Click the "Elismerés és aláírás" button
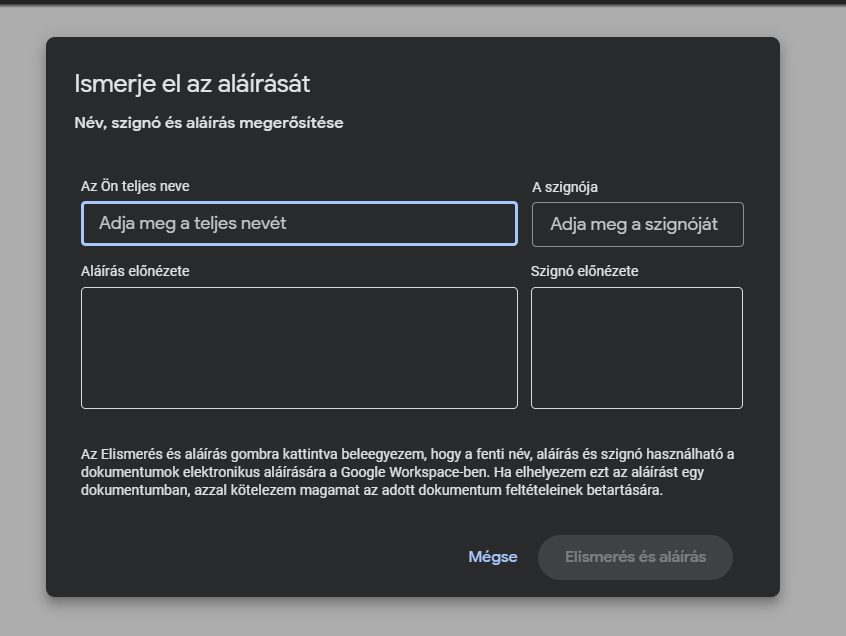846x636 pixels. [x=635, y=557]
